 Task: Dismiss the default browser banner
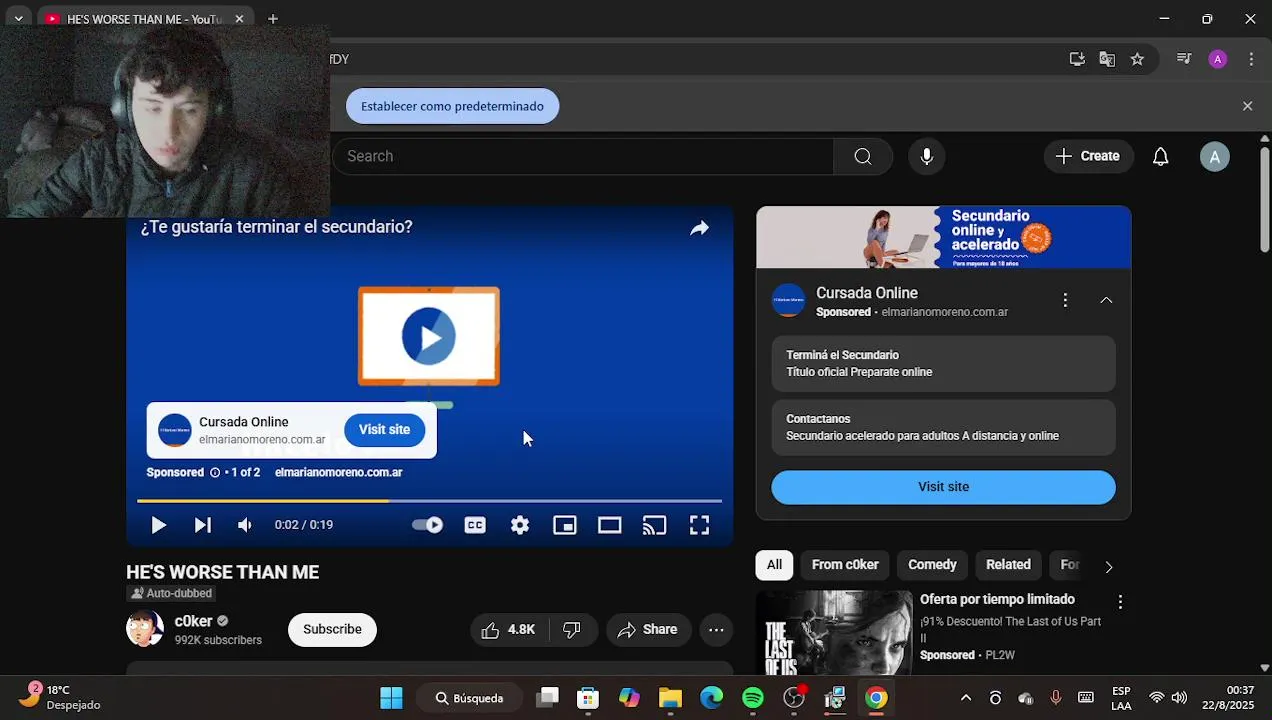coord(1247,106)
